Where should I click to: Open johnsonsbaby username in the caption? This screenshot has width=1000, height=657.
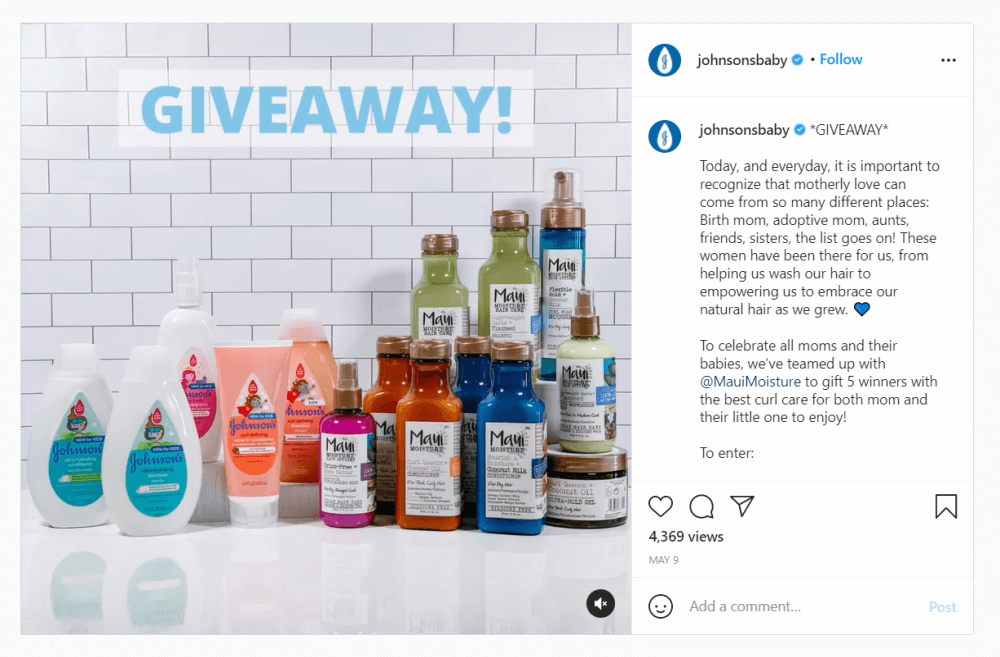pos(744,130)
